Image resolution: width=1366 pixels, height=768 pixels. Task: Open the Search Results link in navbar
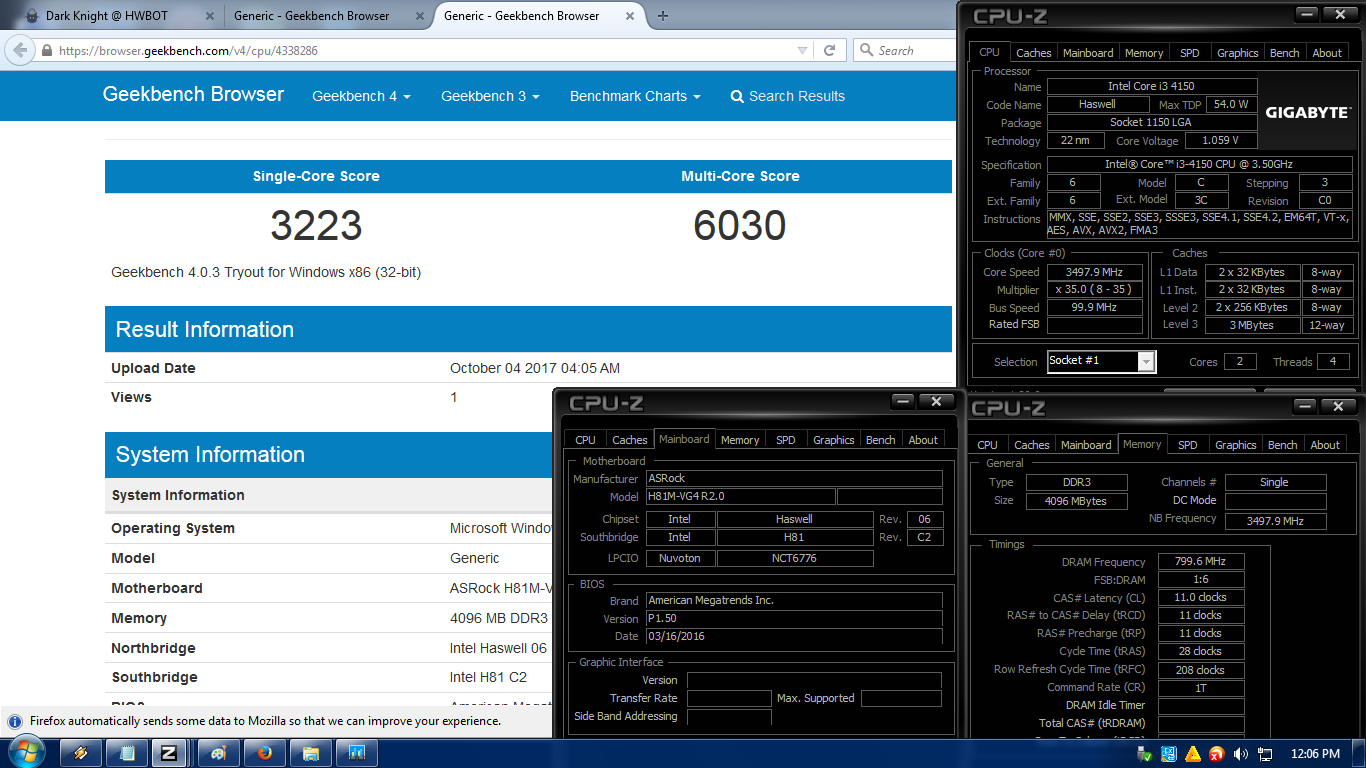788,96
